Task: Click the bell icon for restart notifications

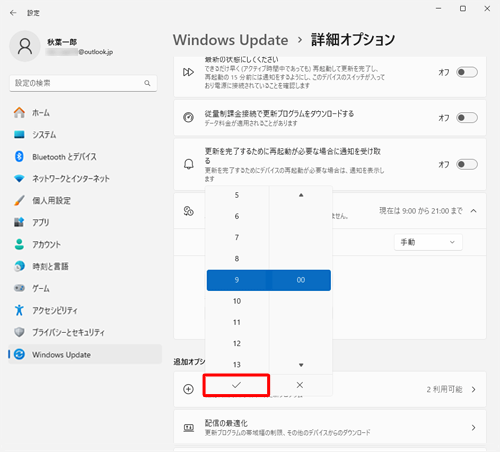Action: 189,164
